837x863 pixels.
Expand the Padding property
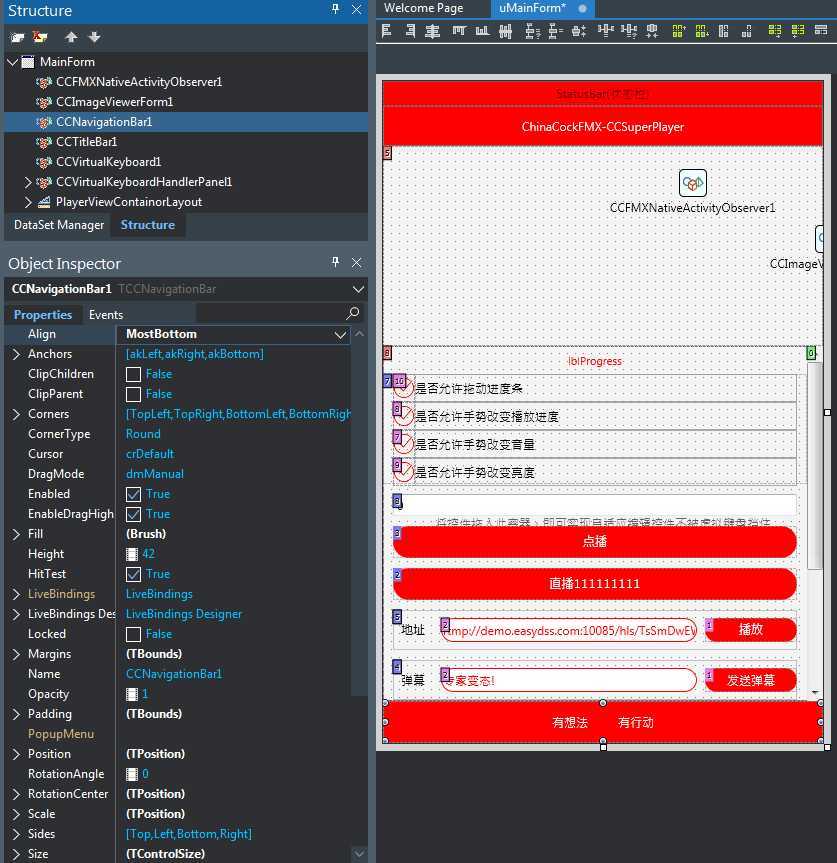[16, 714]
